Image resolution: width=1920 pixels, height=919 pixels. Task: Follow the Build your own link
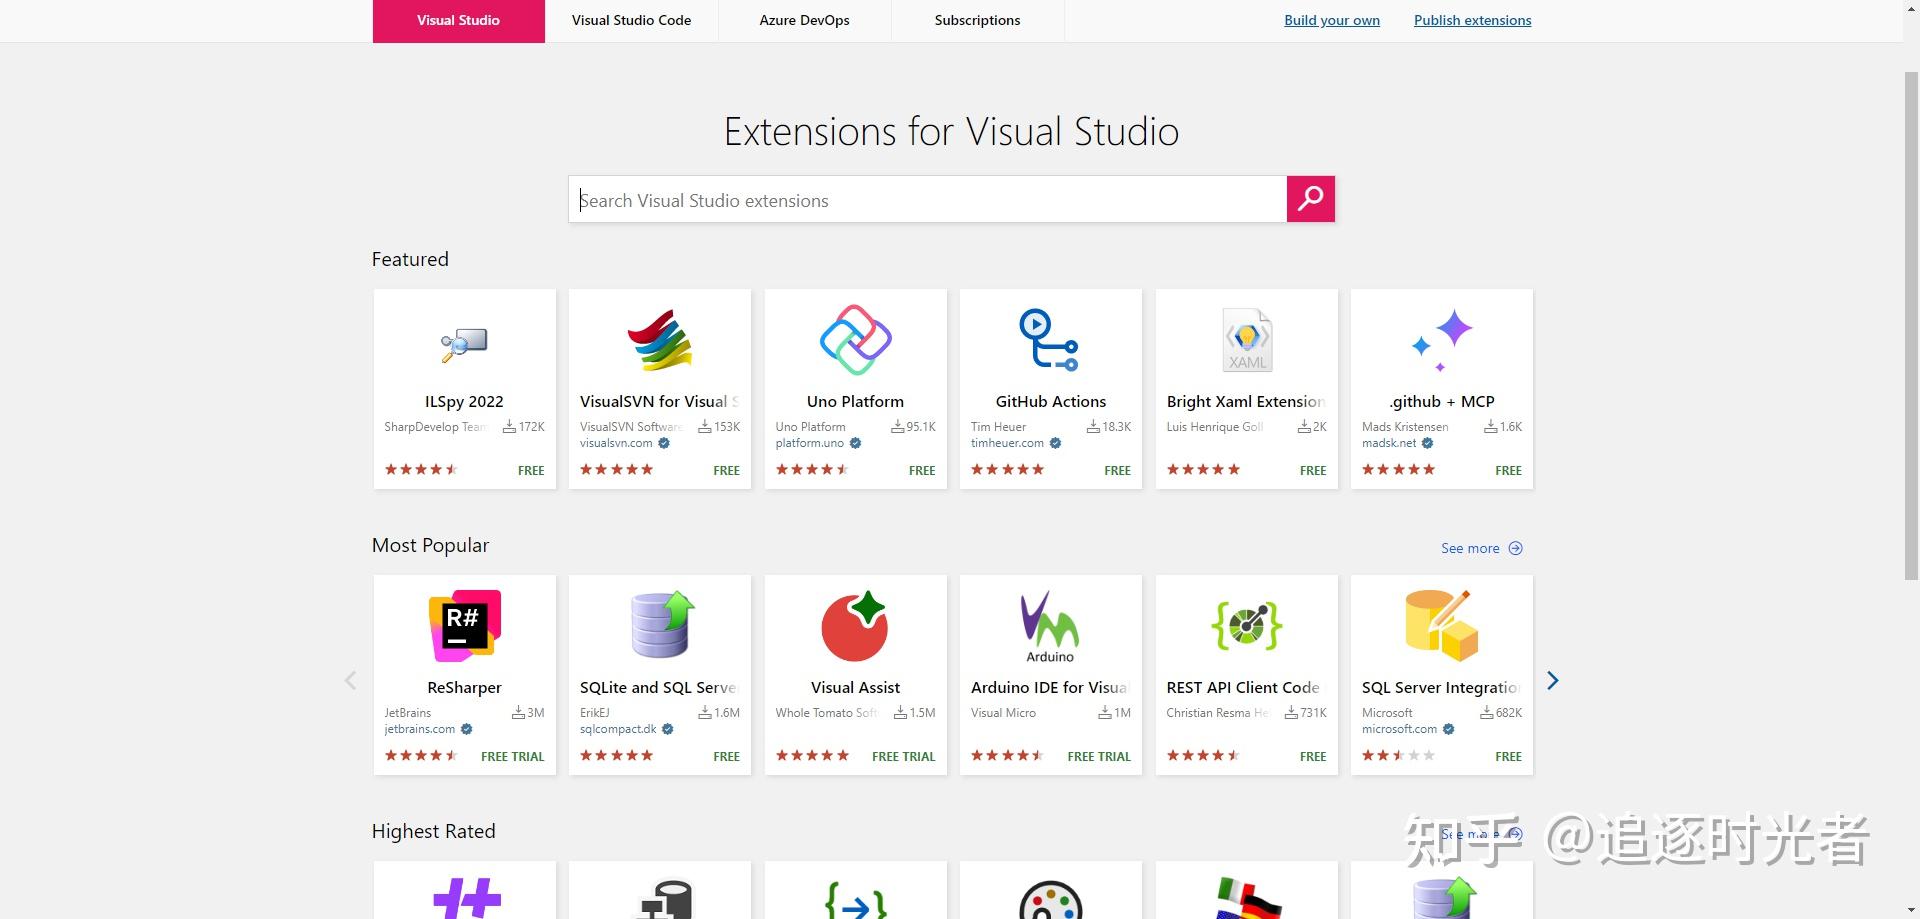(1332, 20)
